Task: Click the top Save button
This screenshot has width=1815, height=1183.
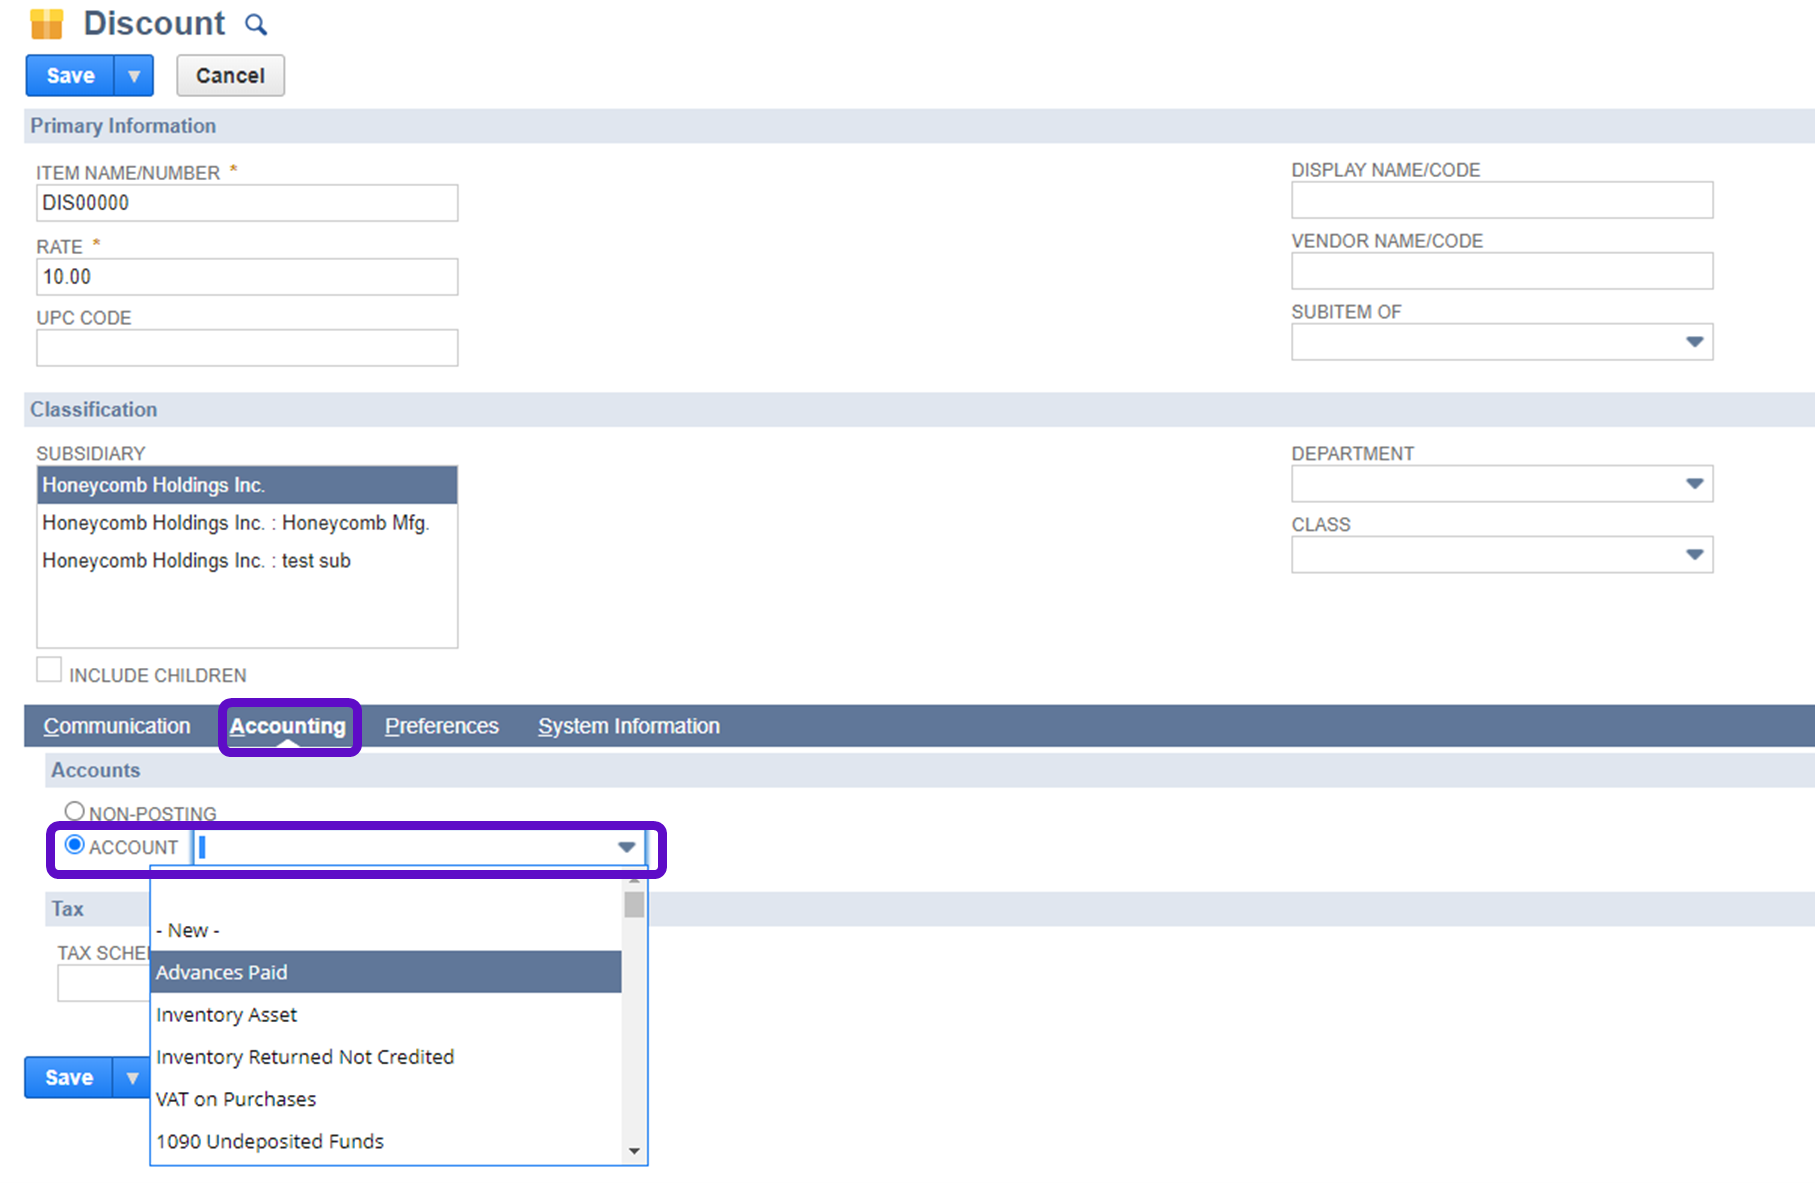Action: (x=70, y=76)
